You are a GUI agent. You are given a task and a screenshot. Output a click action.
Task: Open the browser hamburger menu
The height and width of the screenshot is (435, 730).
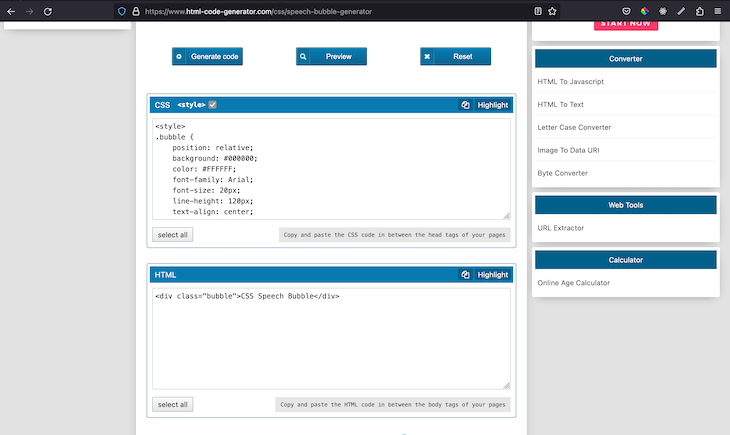pyautogui.click(x=718, y=11)
